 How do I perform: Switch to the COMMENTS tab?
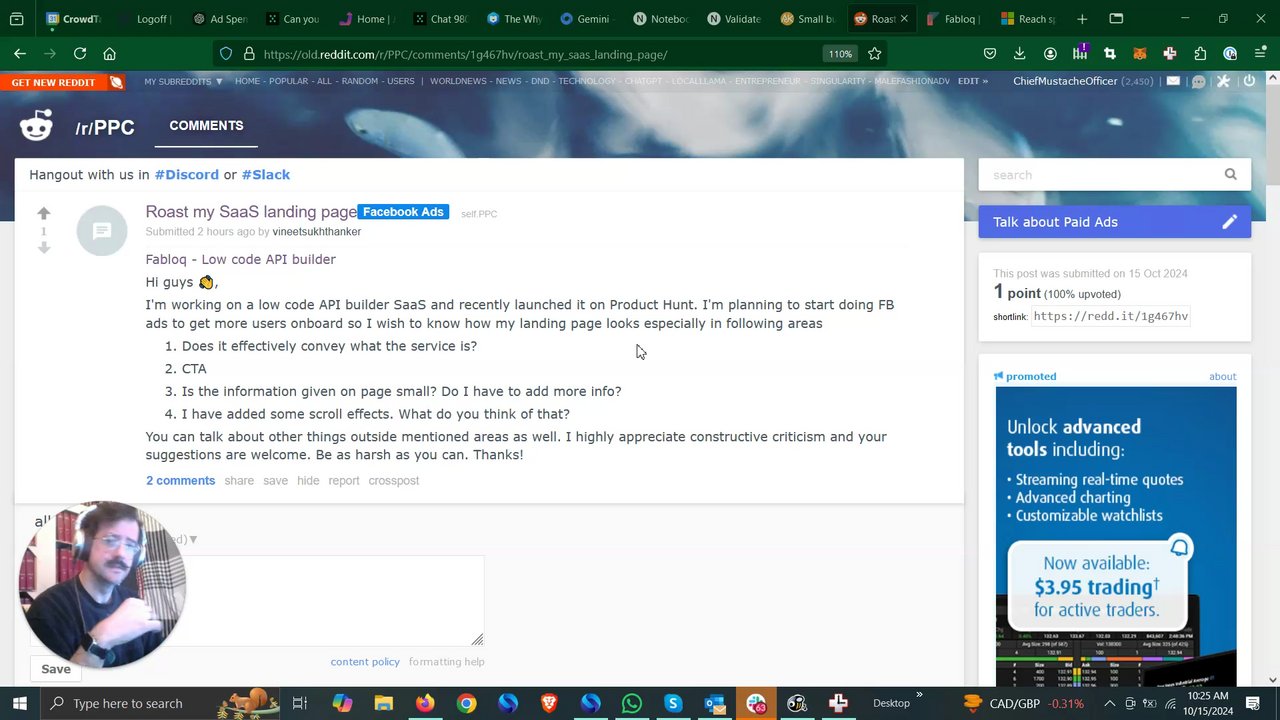[206, 125]
